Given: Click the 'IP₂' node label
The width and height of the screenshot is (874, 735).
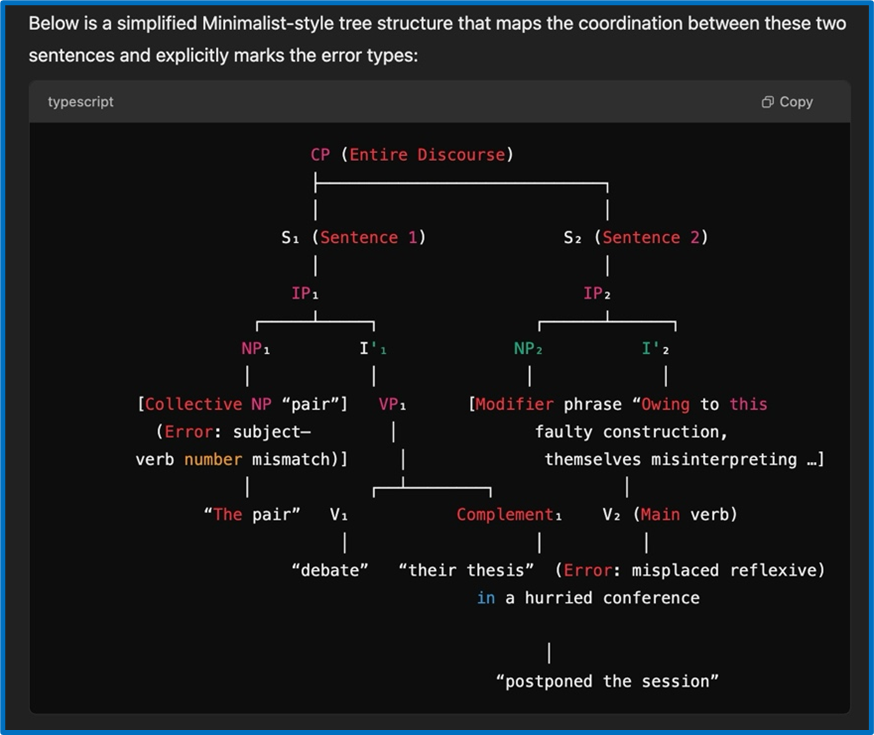Looking at the screenshot, I should 597,293.
